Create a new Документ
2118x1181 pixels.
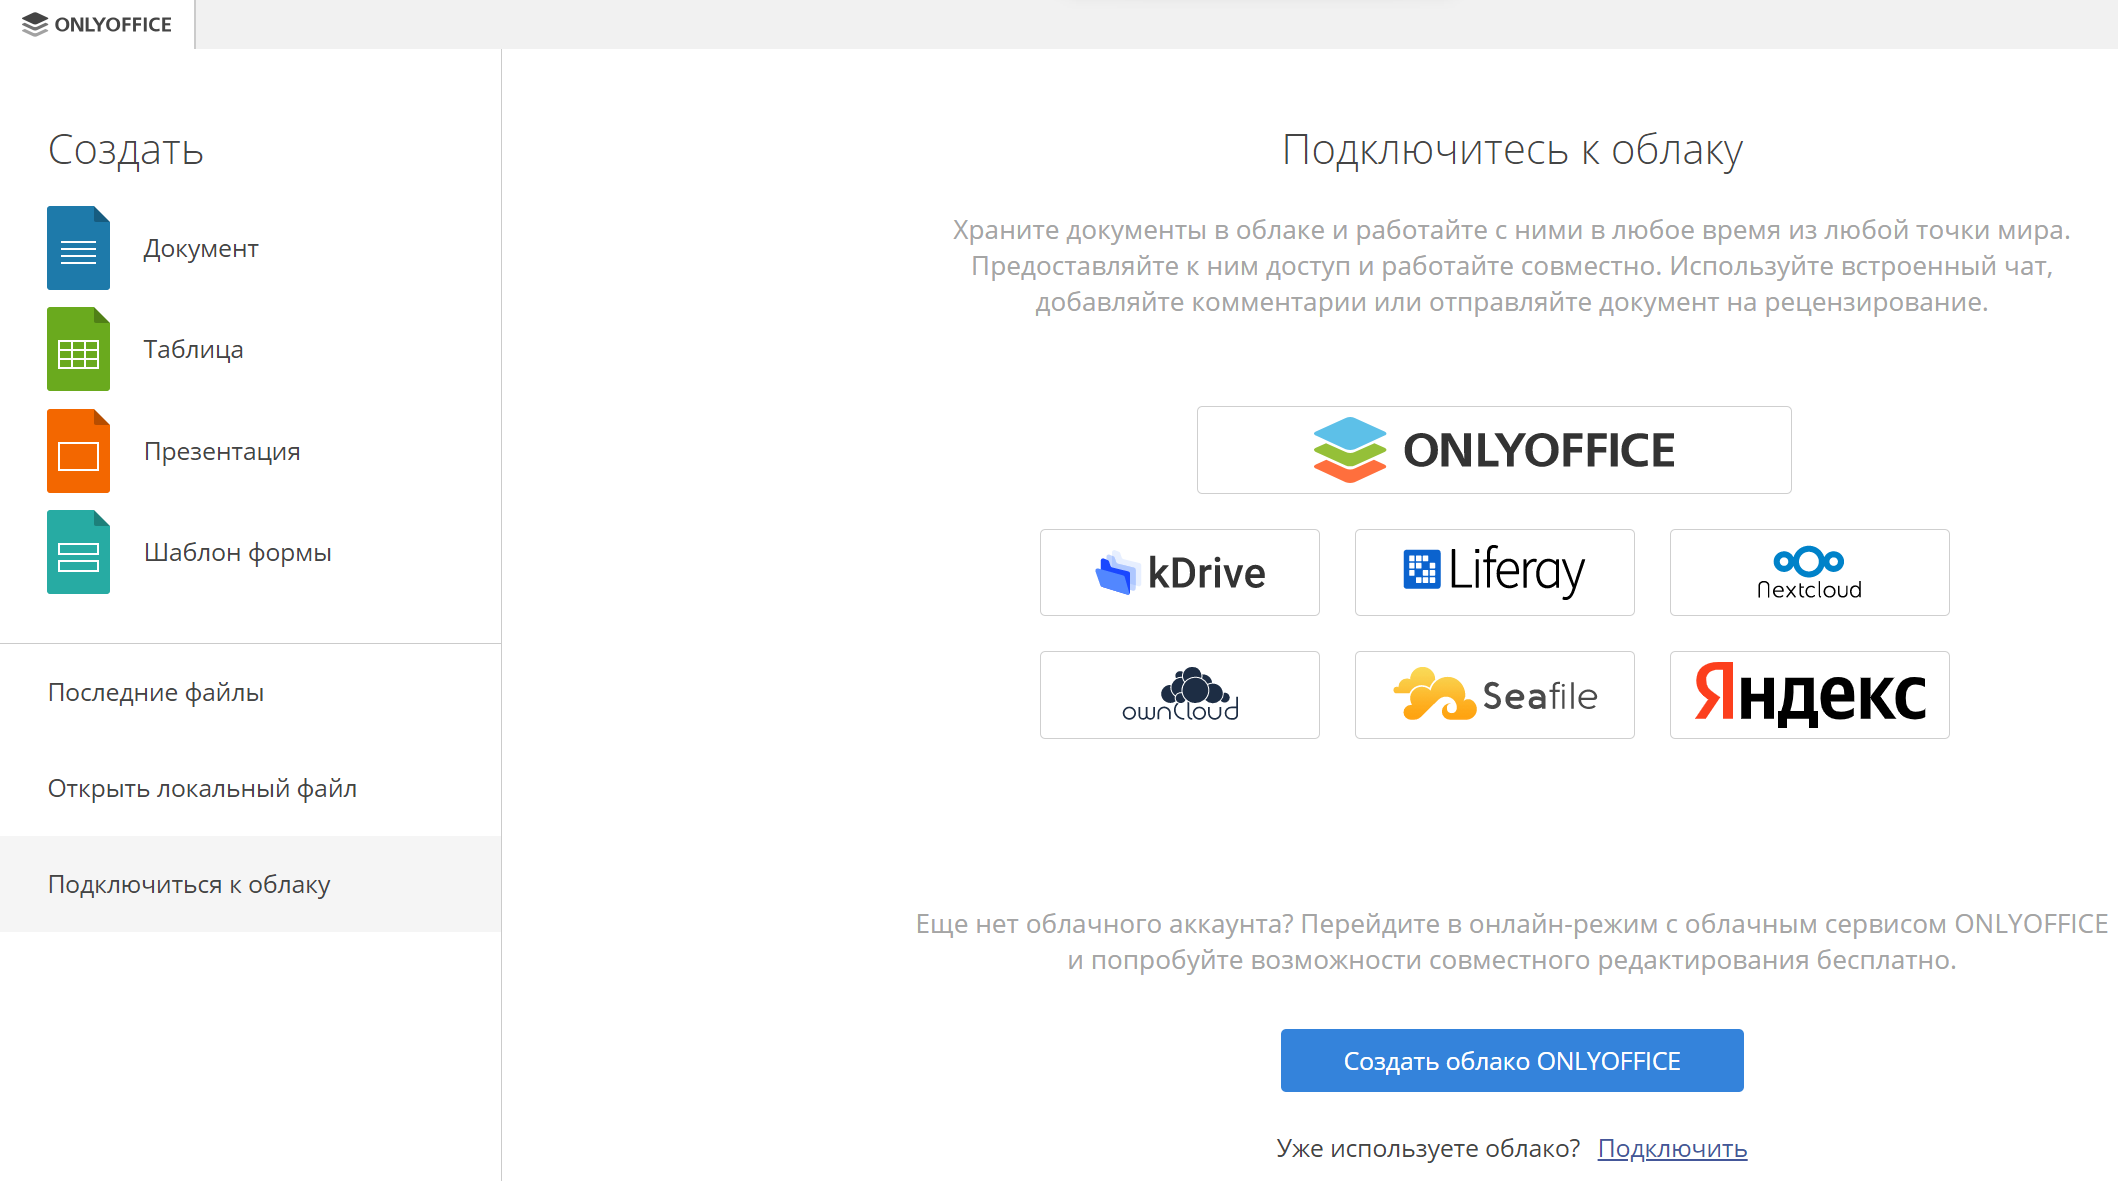(201, 248)
